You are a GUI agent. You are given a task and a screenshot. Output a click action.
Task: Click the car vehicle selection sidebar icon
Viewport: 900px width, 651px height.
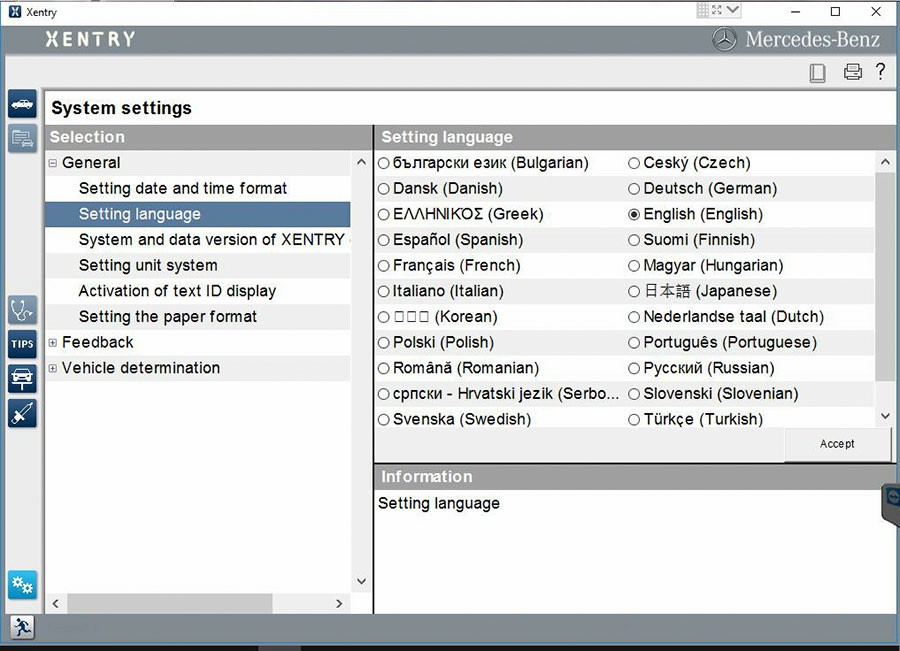(x=22, y=104)
